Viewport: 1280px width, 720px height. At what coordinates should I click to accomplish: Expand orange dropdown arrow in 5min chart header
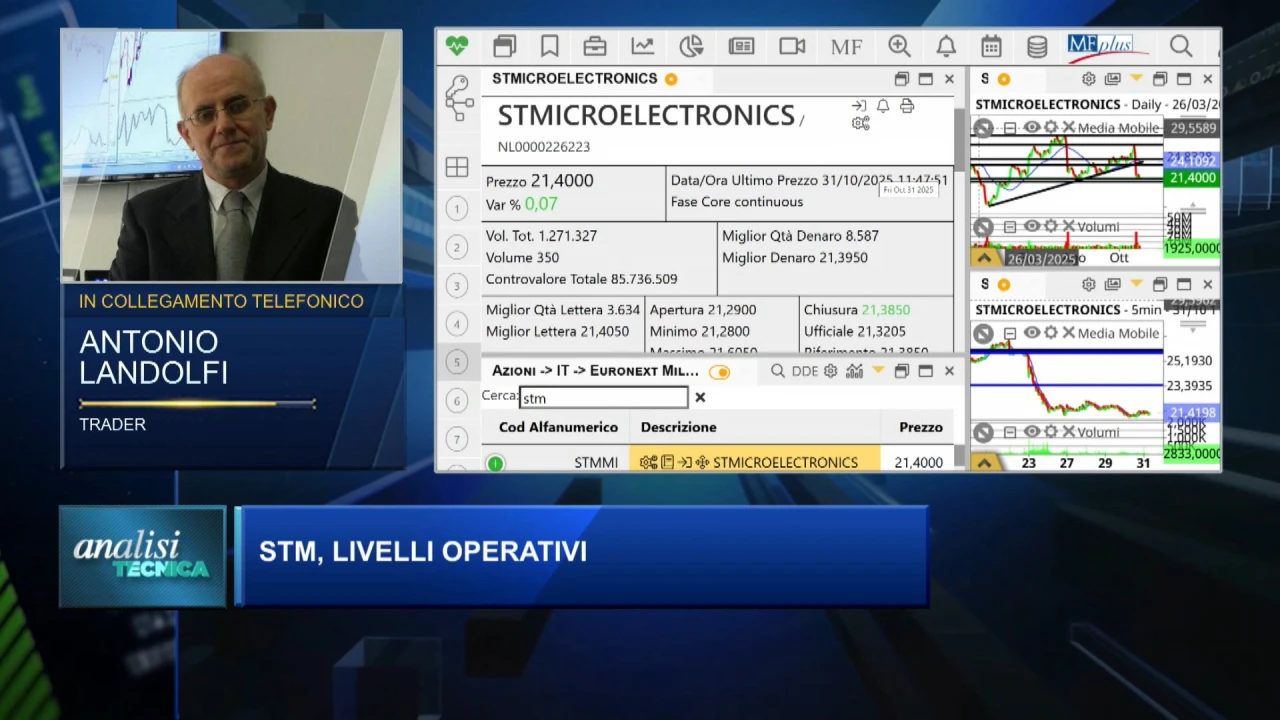click(x=1136, y=283)
